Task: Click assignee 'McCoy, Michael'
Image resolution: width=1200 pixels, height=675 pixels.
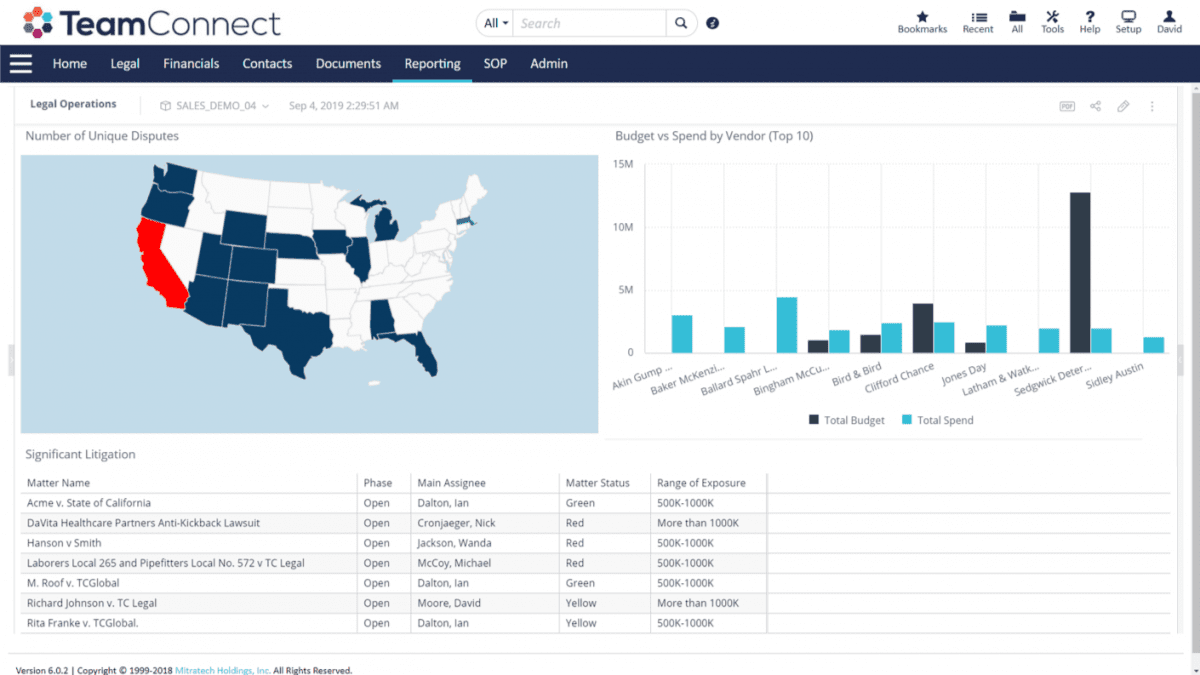Action: [x=453, y=563]
